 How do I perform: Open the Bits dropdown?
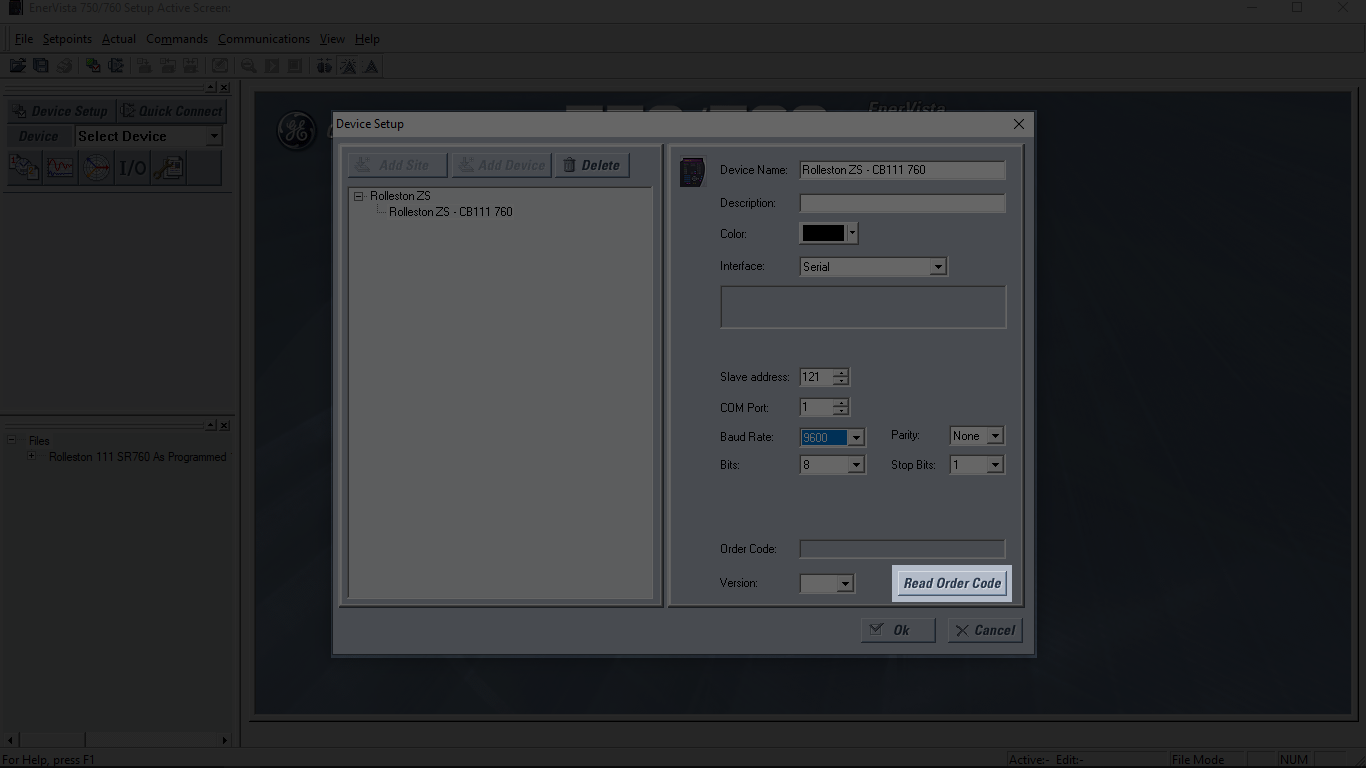tap(856, 465)
